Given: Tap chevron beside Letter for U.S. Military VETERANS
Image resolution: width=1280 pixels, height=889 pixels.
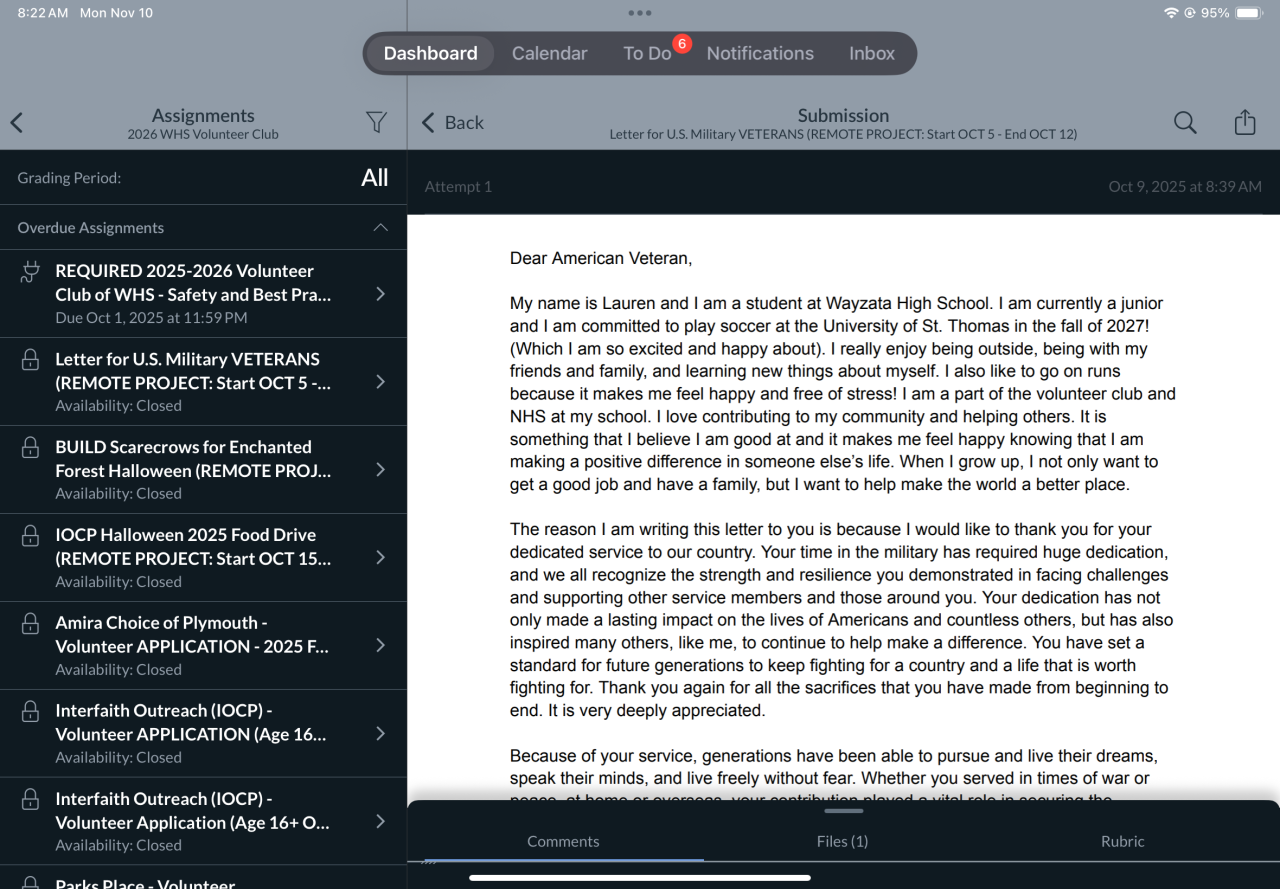Looking at the screenshot, I should coord(380,382).
